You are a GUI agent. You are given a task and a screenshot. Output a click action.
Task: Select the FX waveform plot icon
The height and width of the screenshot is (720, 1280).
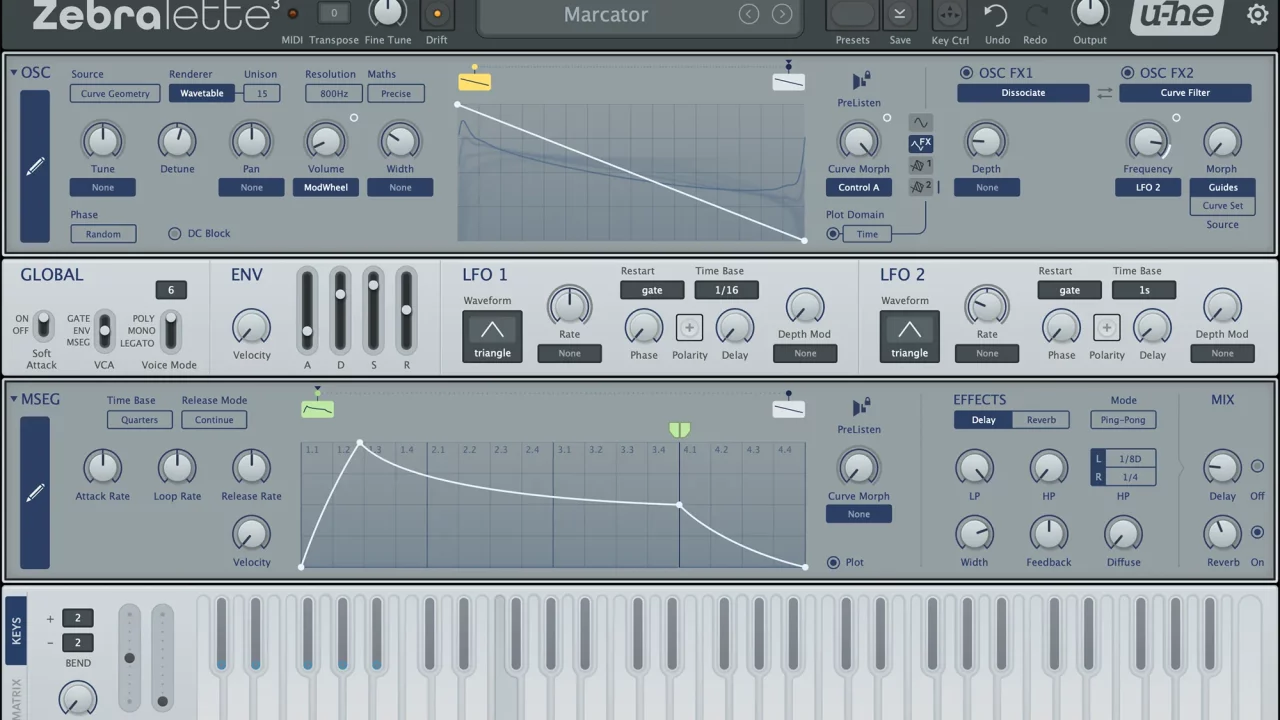click(920, 144)
